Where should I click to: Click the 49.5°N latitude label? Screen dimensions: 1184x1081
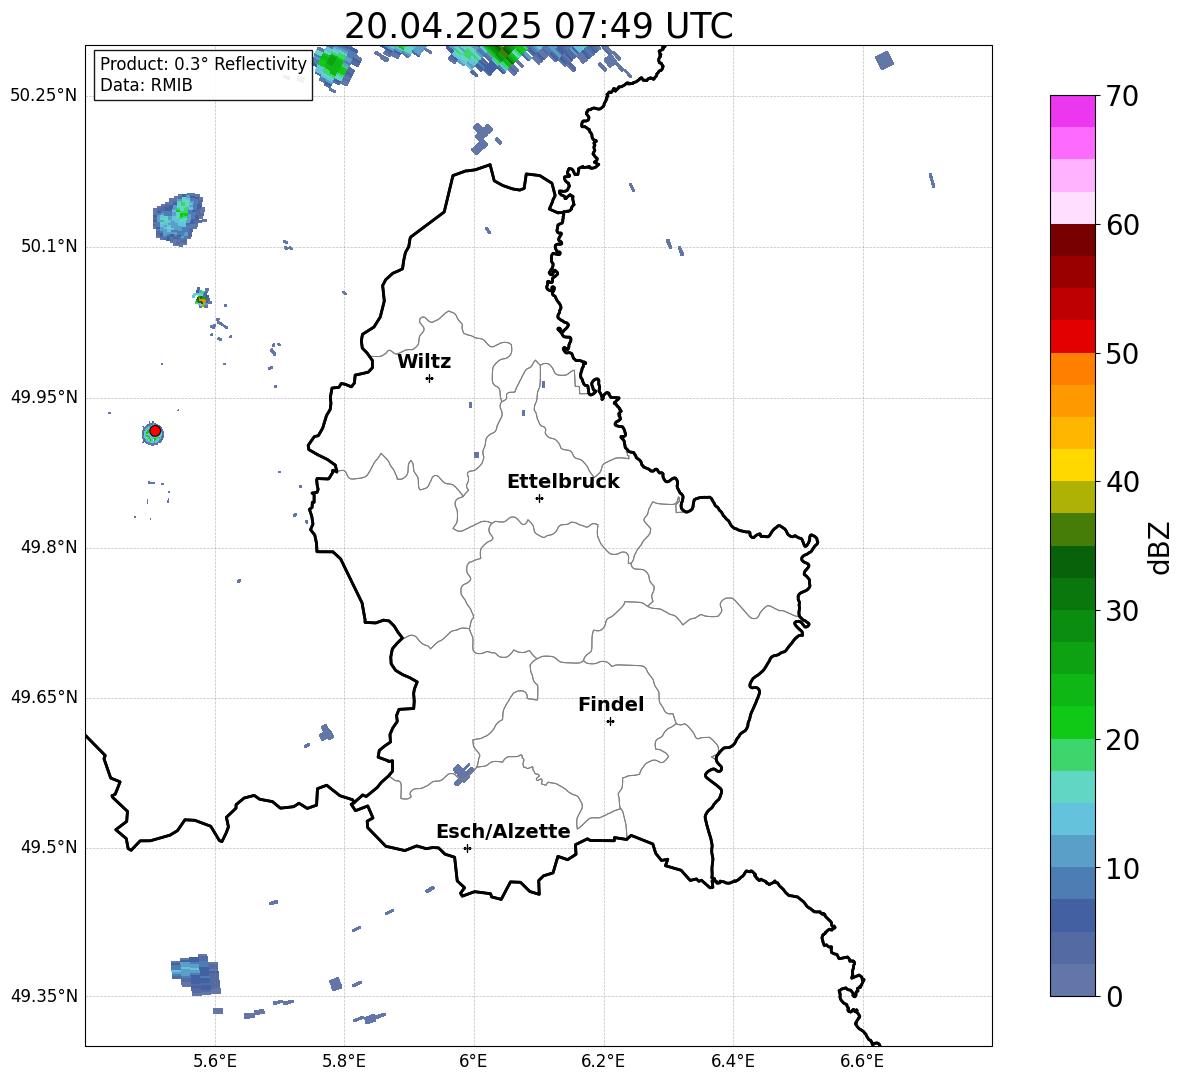(48, 847)
